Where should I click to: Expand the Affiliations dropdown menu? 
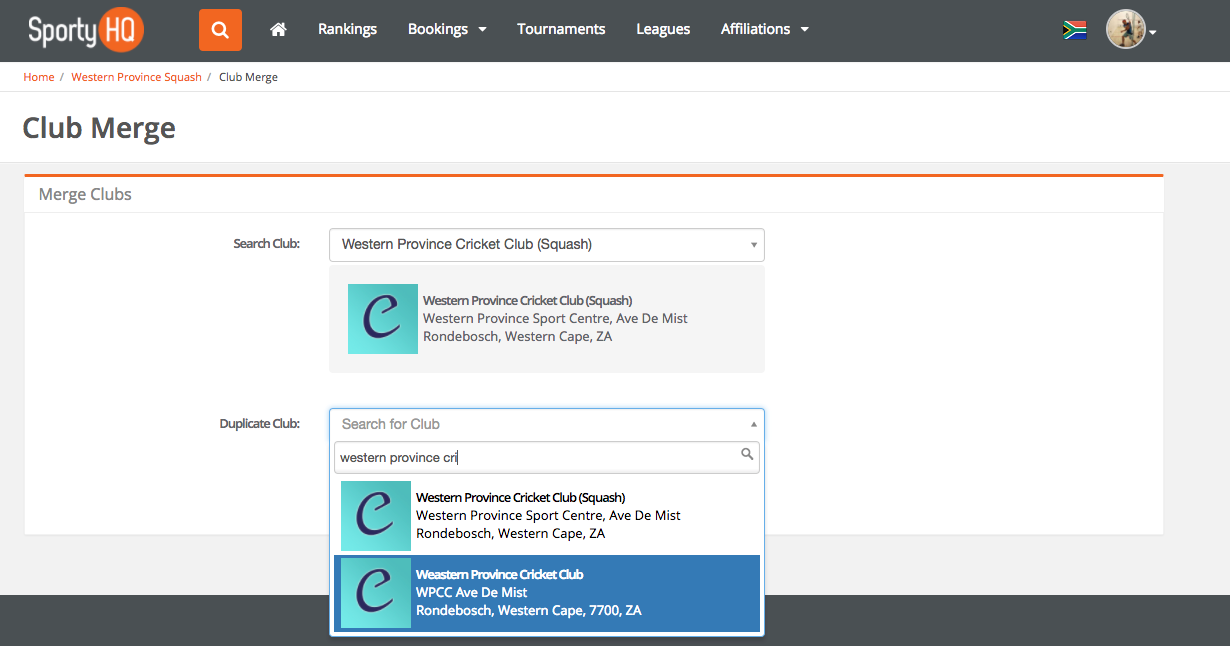point(765,29)
